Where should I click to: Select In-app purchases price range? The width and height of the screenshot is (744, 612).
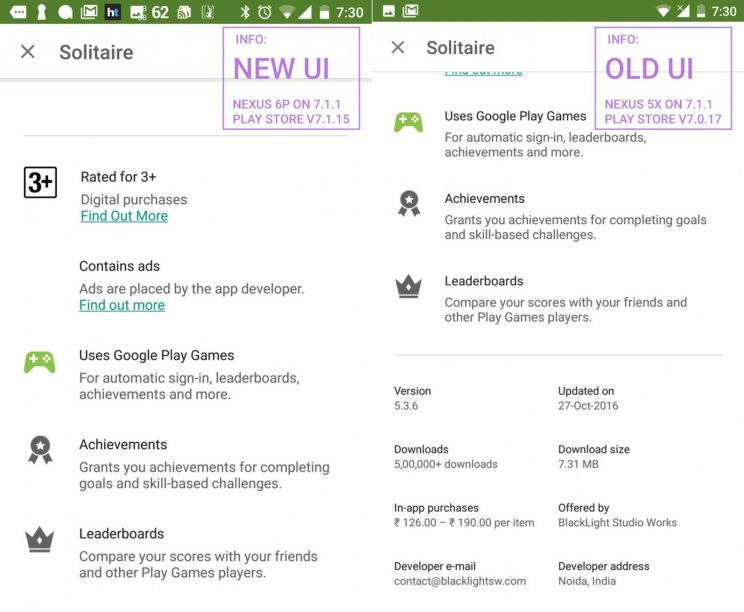click(x=464, y=523)
